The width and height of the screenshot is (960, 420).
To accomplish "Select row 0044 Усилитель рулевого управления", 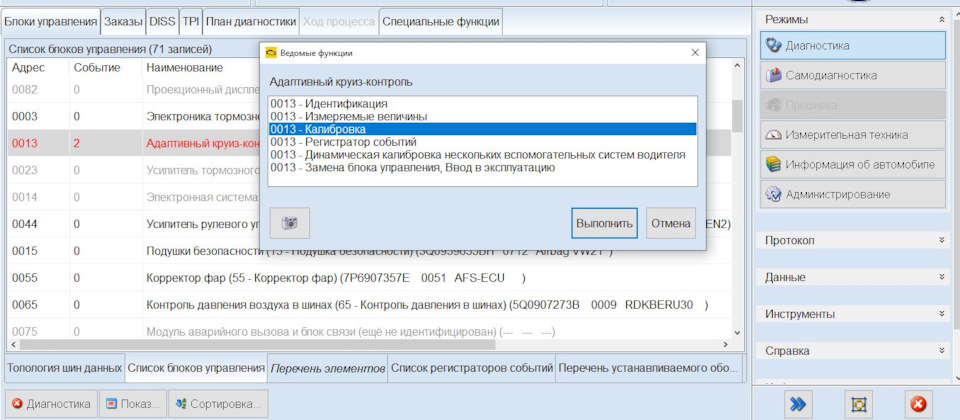I will pyautogui.click(x=133, y=224).
